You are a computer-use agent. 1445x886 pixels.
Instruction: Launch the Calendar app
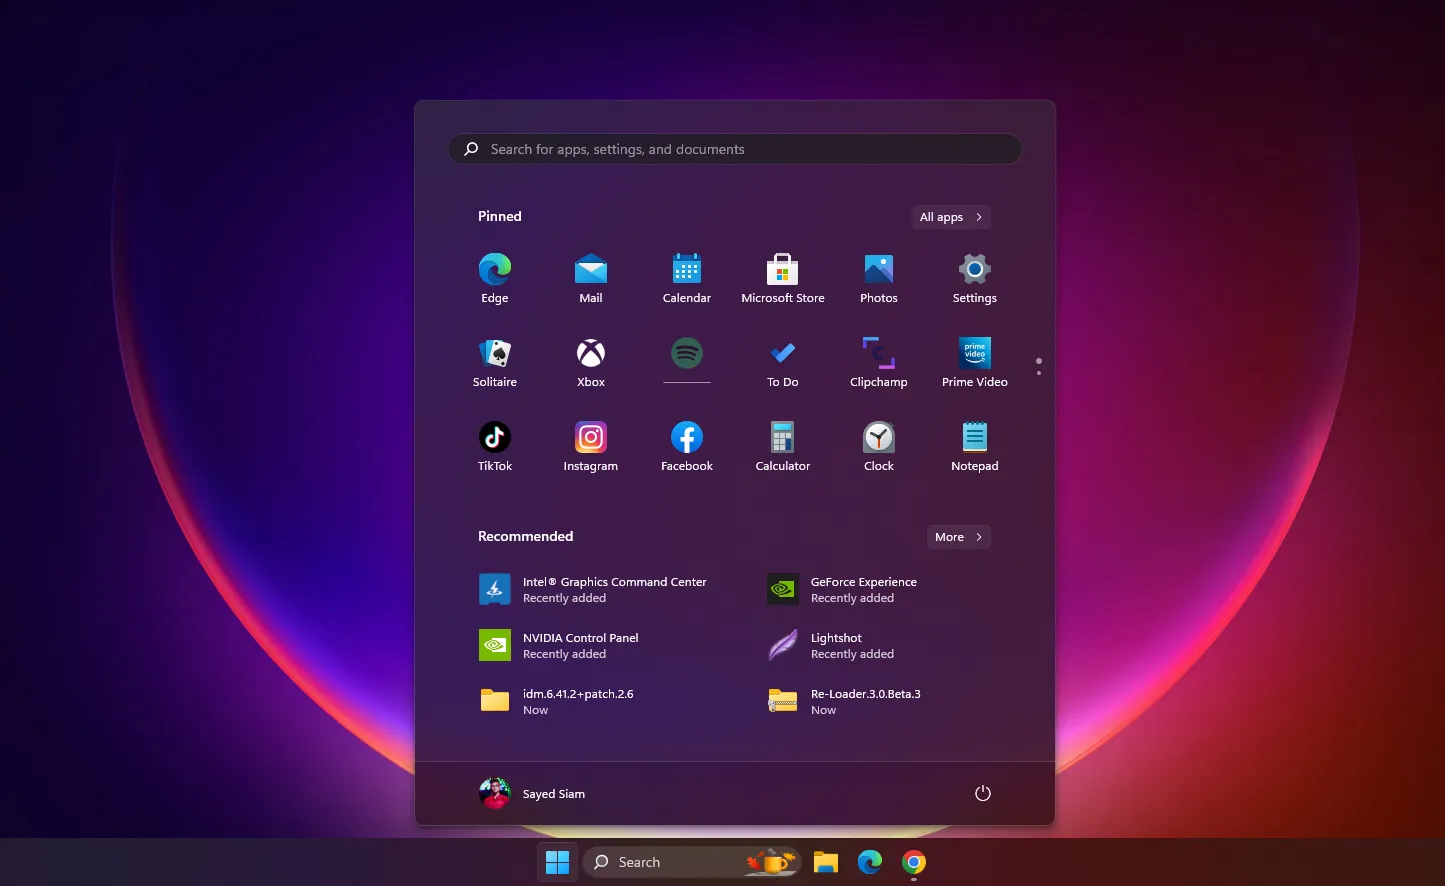pyautogui.click(x=687, y=278)
